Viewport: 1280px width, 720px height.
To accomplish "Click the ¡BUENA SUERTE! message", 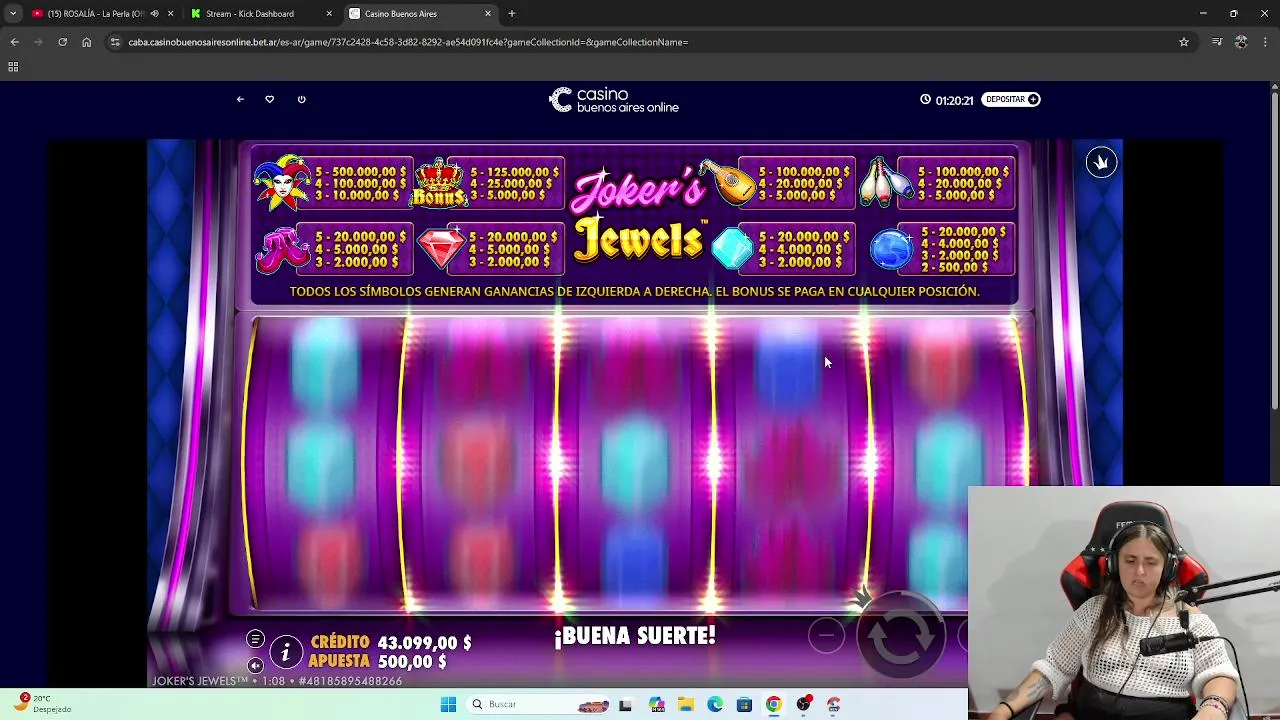I will tap(635, 636).
